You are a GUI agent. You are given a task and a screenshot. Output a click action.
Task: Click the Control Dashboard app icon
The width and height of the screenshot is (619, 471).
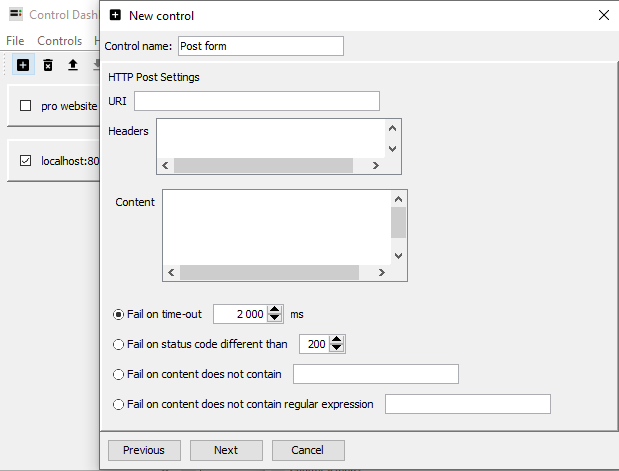[16, 14]
